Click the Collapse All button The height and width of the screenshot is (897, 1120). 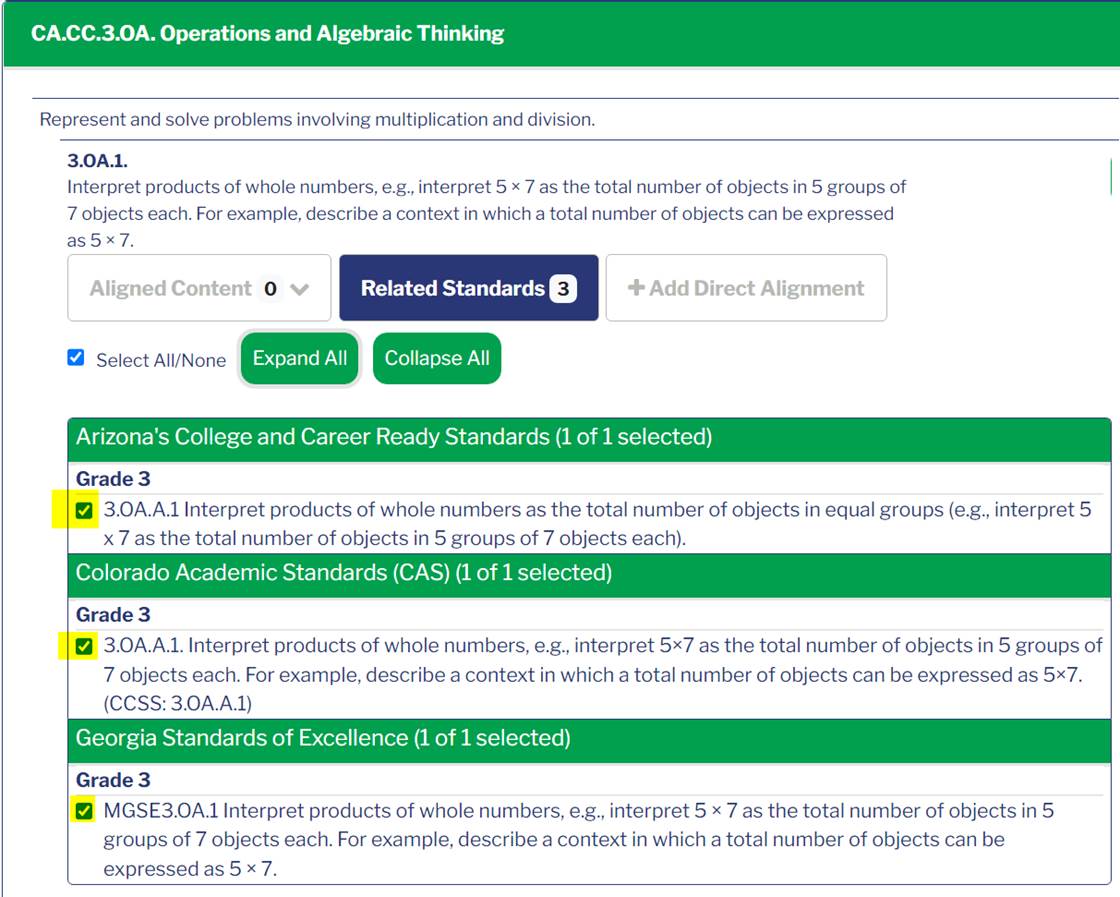point(437,359)
